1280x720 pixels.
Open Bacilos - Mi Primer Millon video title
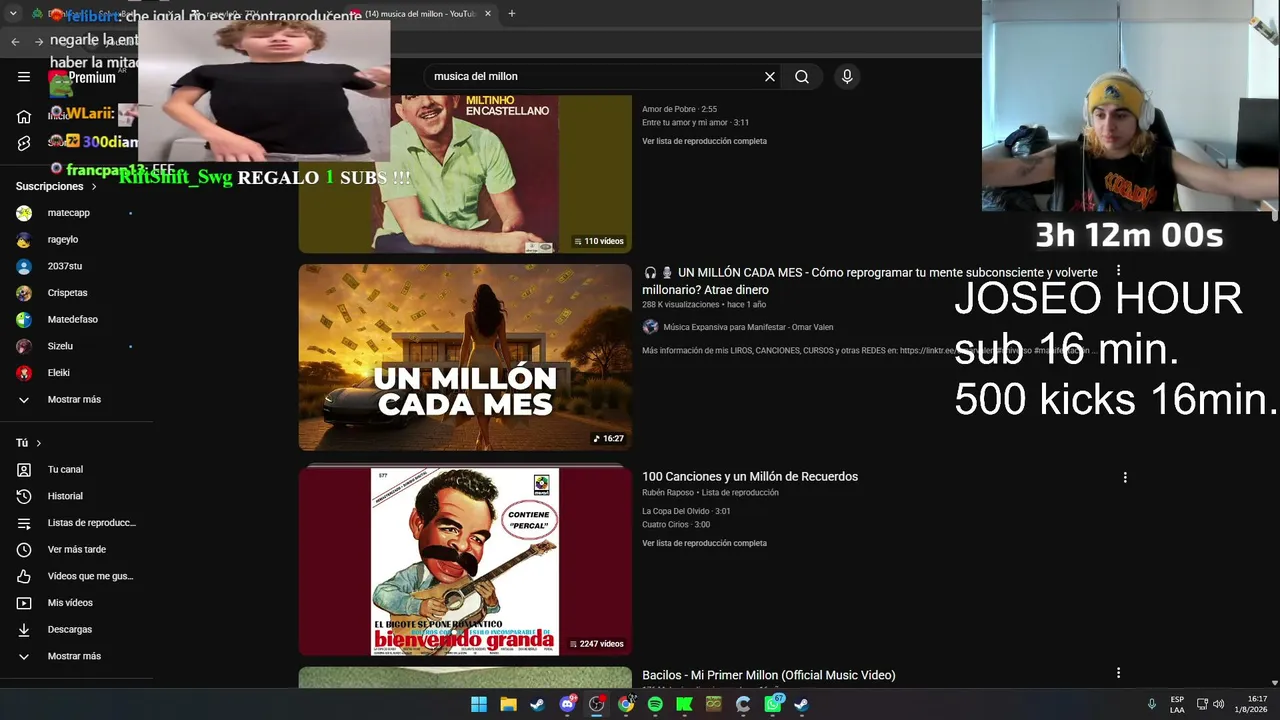click(769, 676)
